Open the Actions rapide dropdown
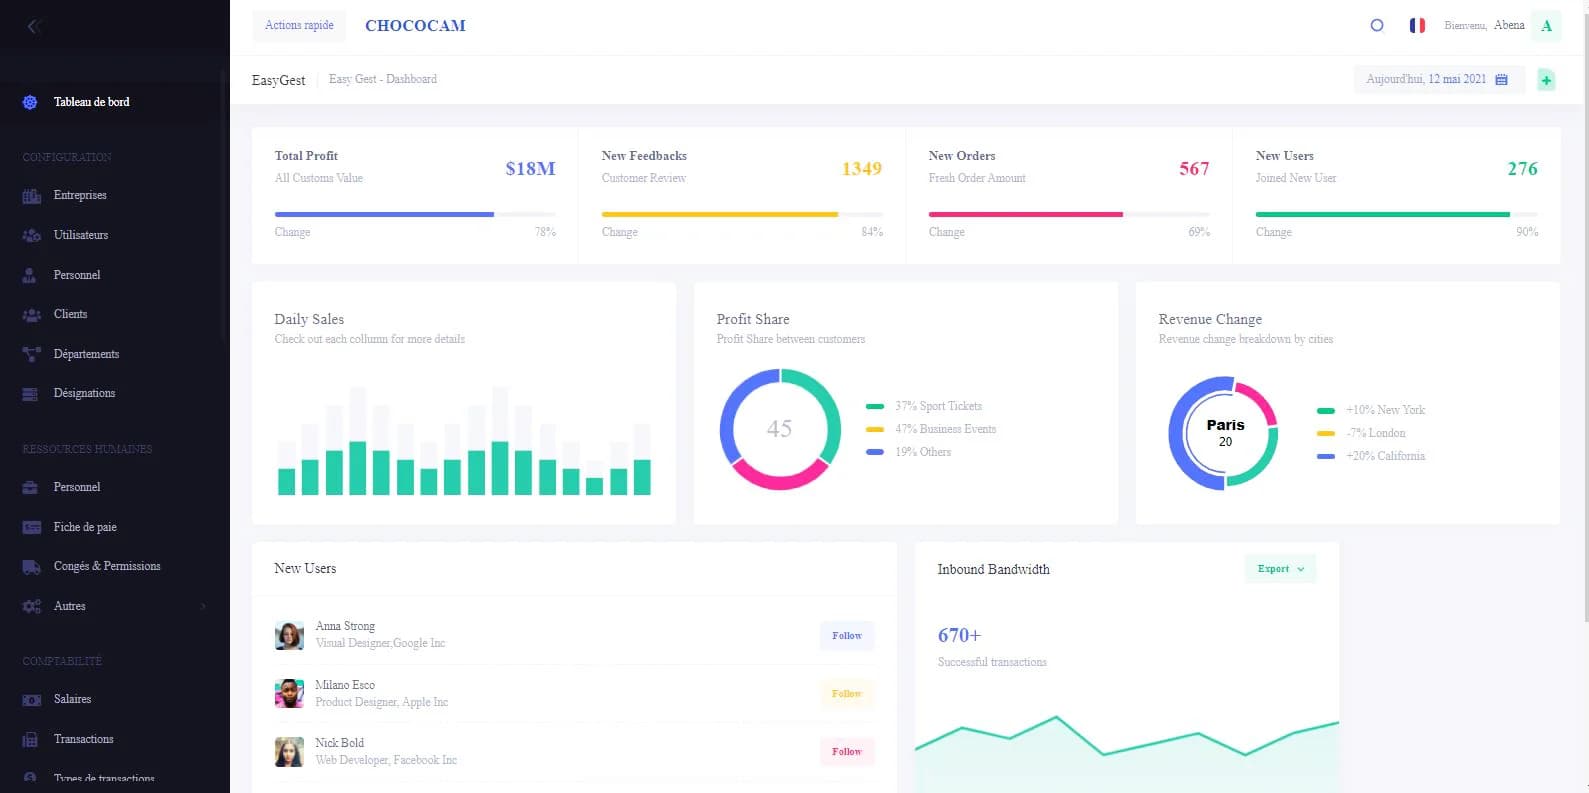The height and width of the screenshot is (793, 1589). [299, 26]
